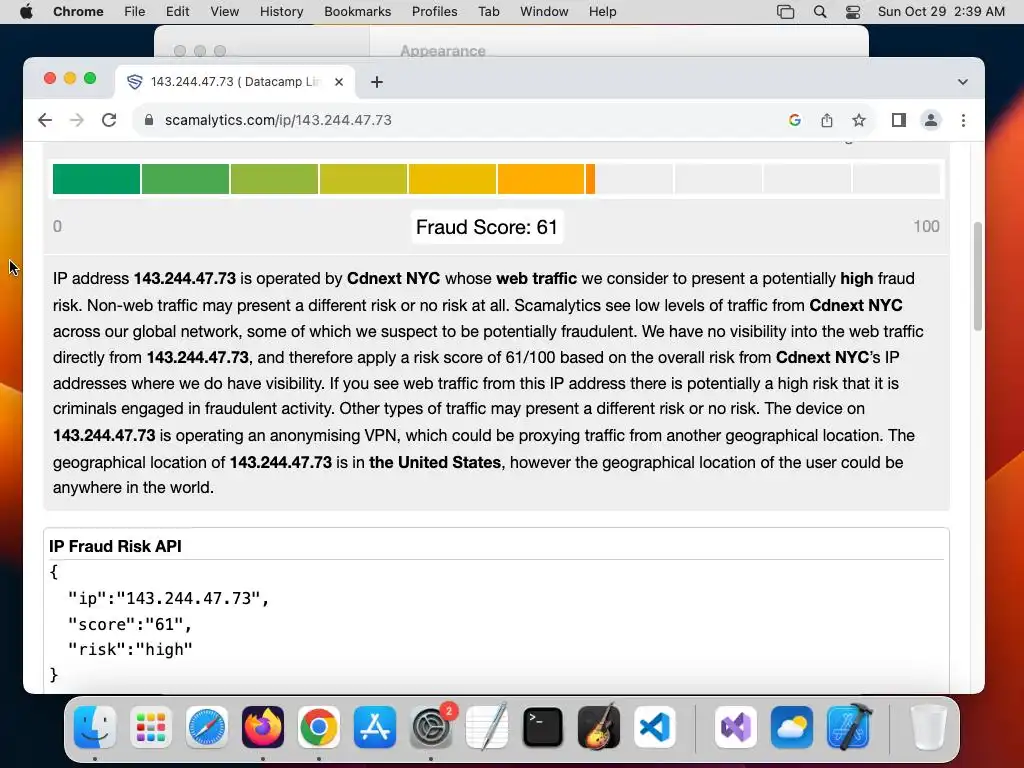Open the Chrome profile avatar
The image size is (1024, 768).
click(x=931, y=120)
